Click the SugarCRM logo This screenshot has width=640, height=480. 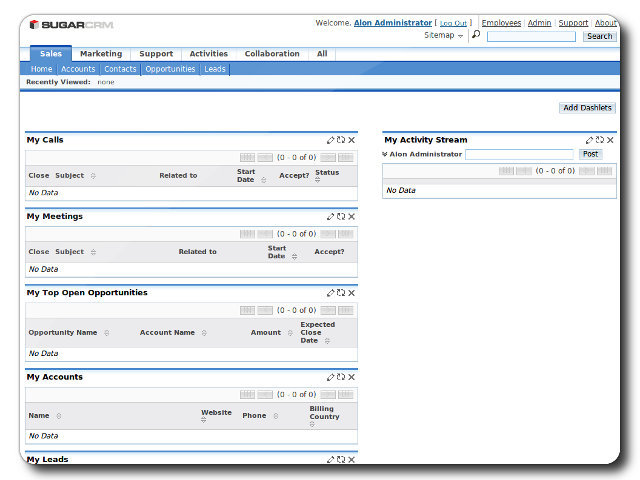tap(62, 24)
